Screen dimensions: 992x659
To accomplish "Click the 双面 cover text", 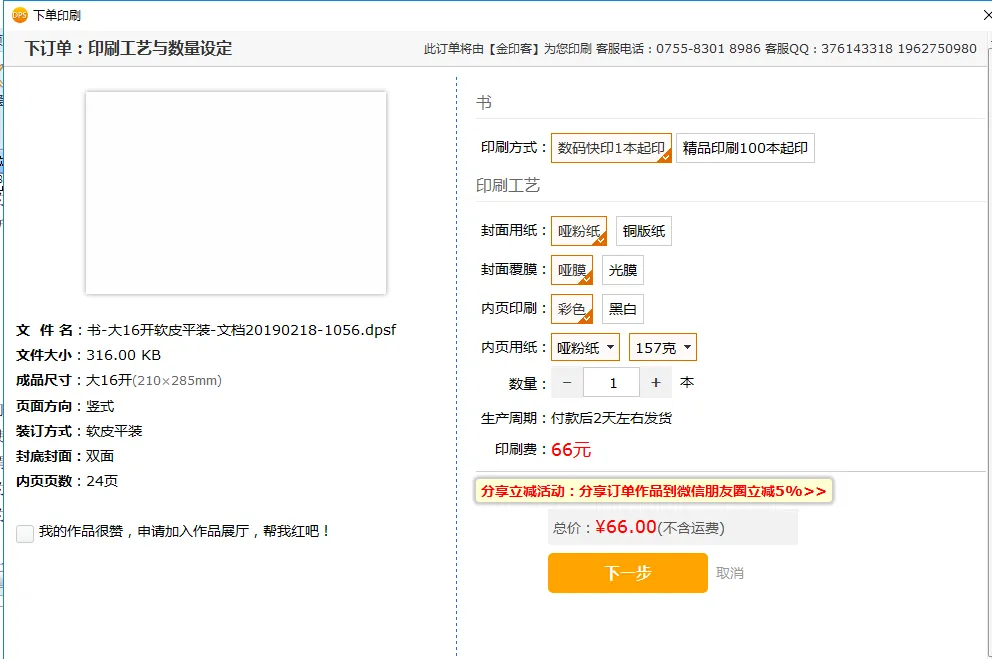I will pyautogui.click(x=100, y=456).
